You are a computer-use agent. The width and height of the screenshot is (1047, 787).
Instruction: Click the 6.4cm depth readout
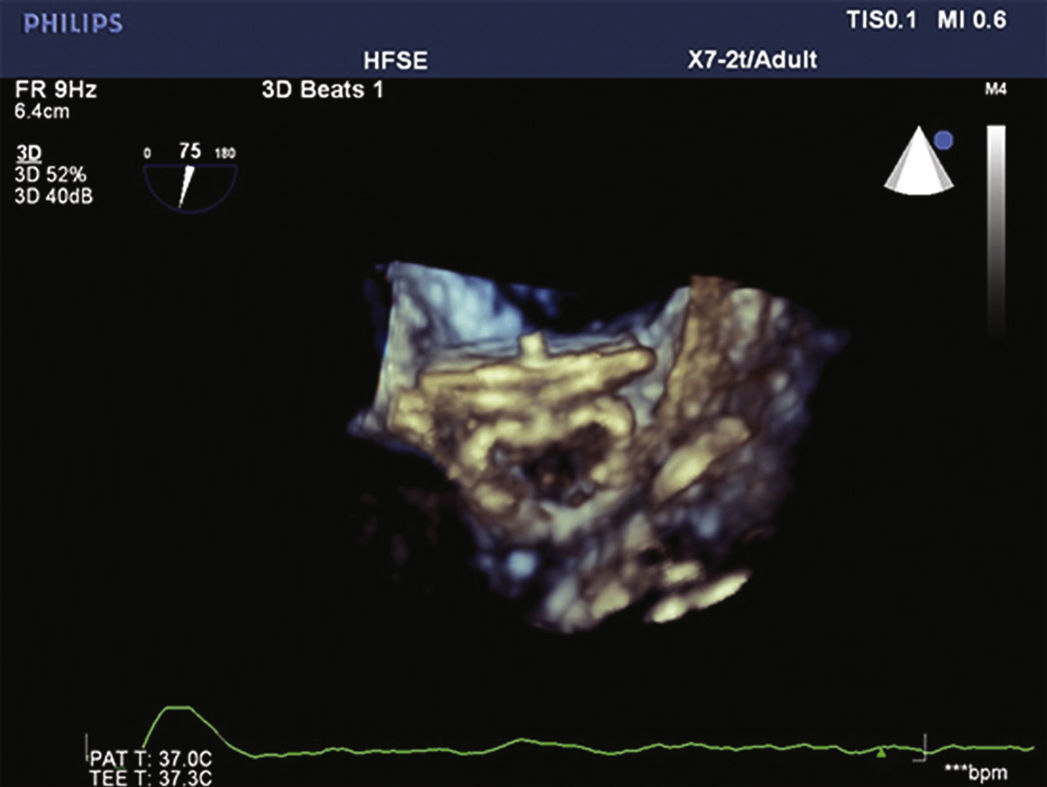40,110
